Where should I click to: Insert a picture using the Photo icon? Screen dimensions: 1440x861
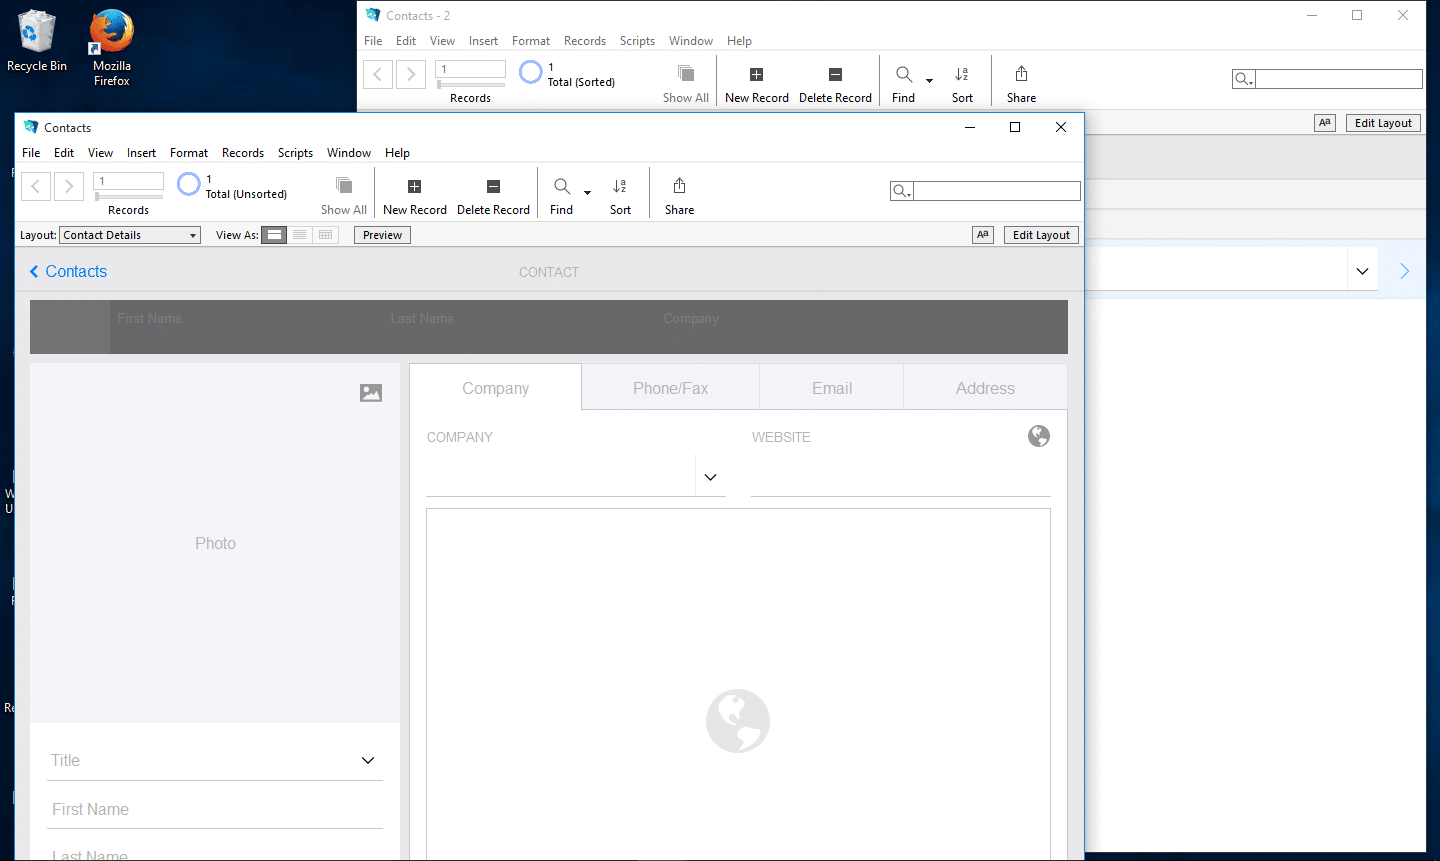[x=371, y=393]
